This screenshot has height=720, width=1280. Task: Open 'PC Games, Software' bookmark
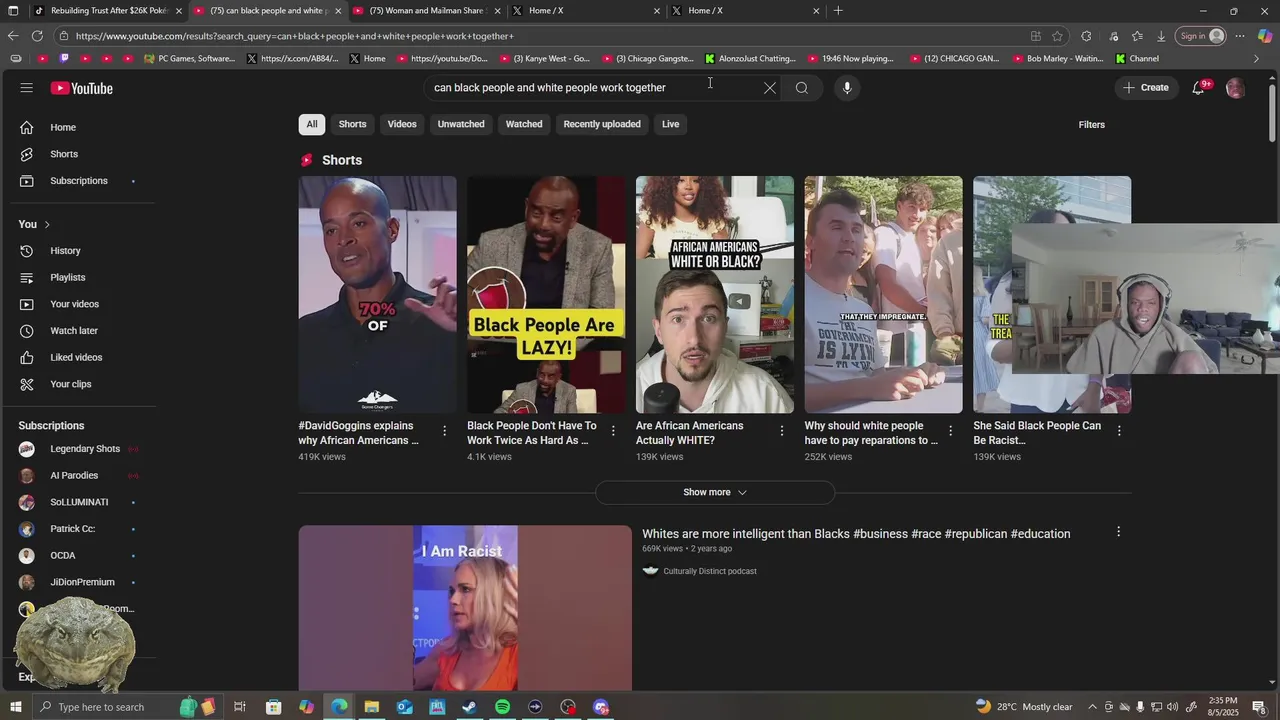190,58
